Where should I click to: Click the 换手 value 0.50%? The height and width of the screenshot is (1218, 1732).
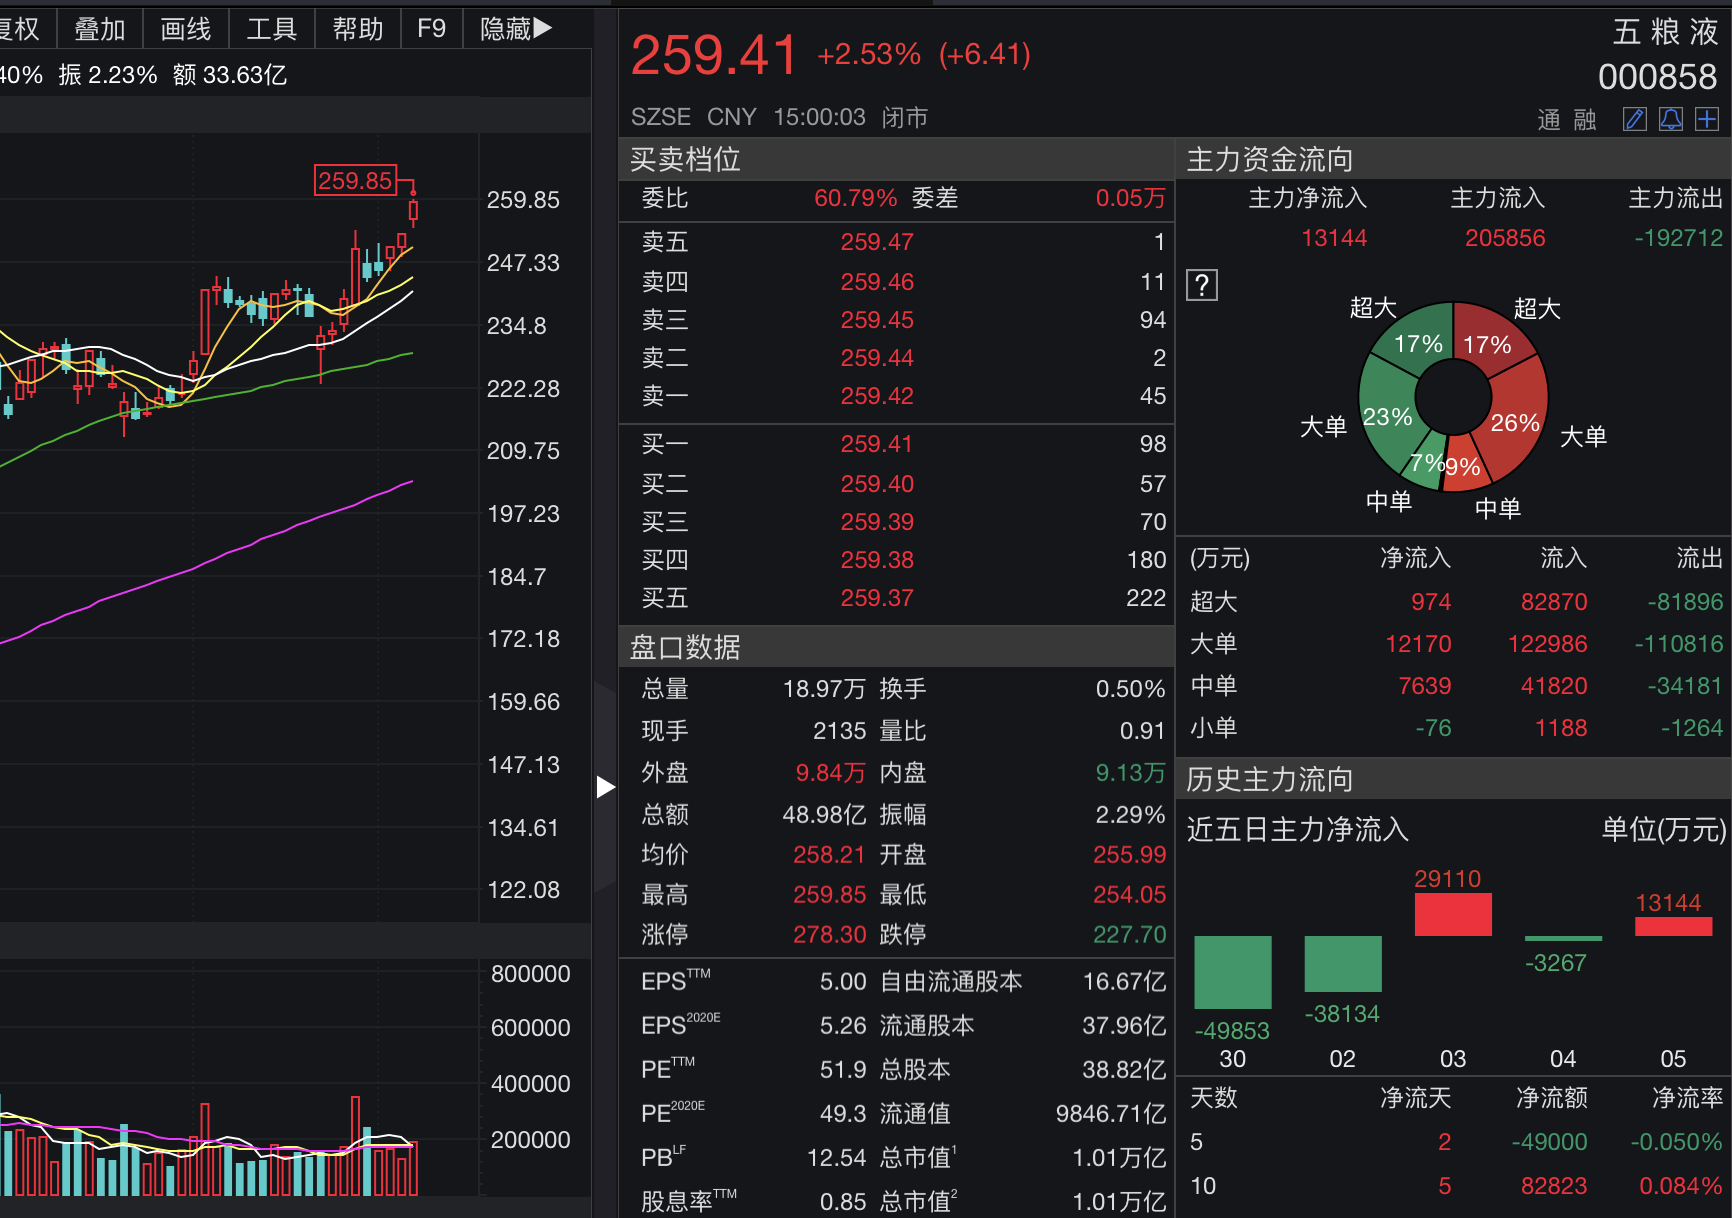click(1130, 689)
